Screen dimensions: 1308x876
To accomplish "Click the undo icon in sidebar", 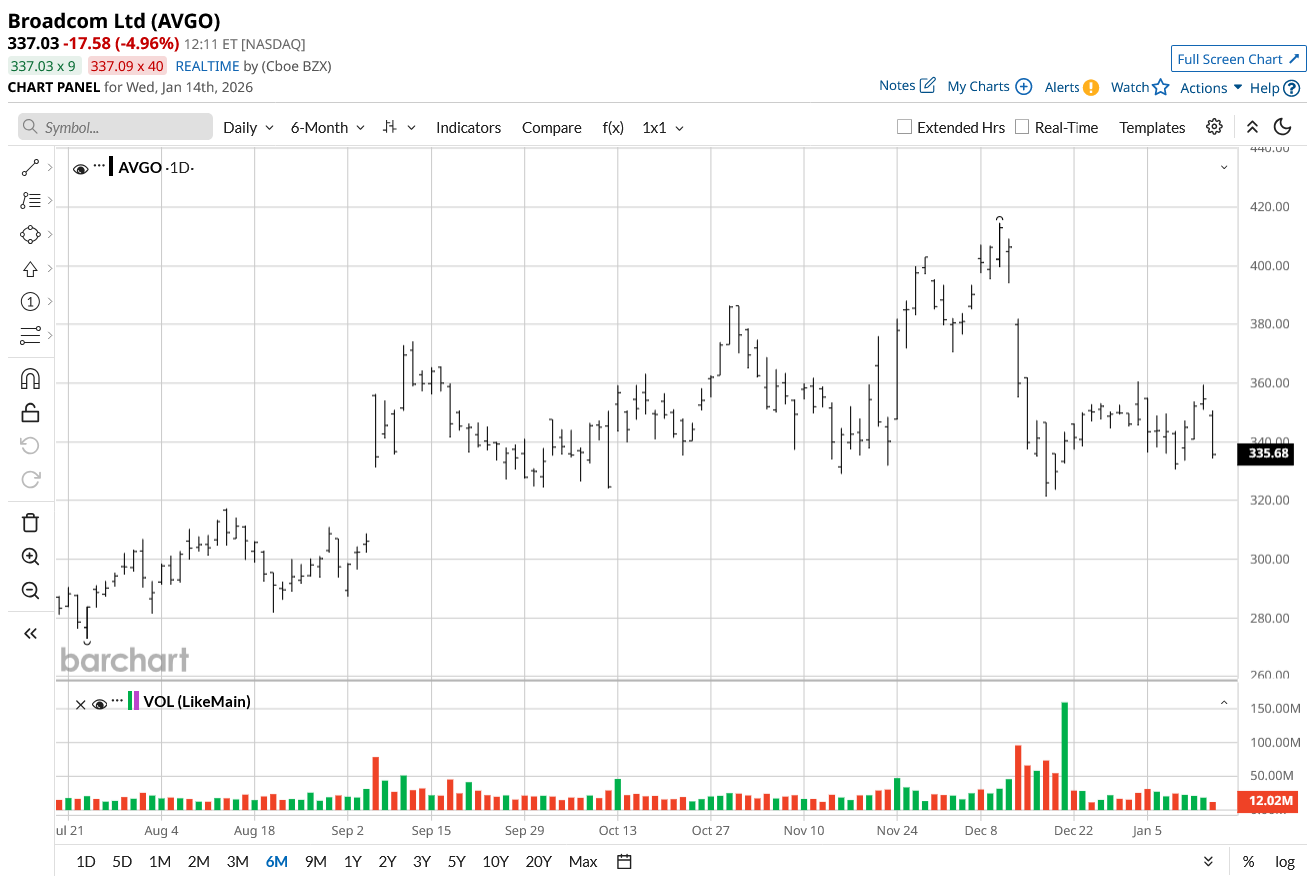I will [x=30, y=445].
